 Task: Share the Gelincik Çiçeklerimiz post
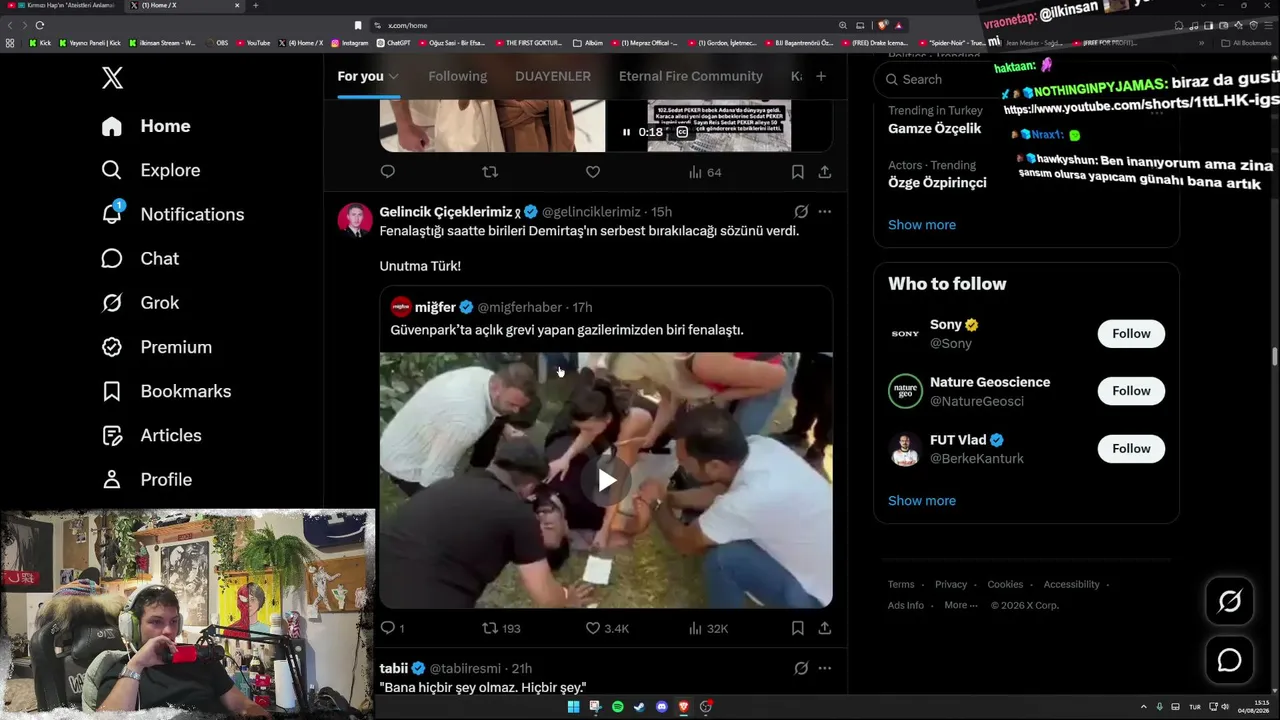(825, 628)
